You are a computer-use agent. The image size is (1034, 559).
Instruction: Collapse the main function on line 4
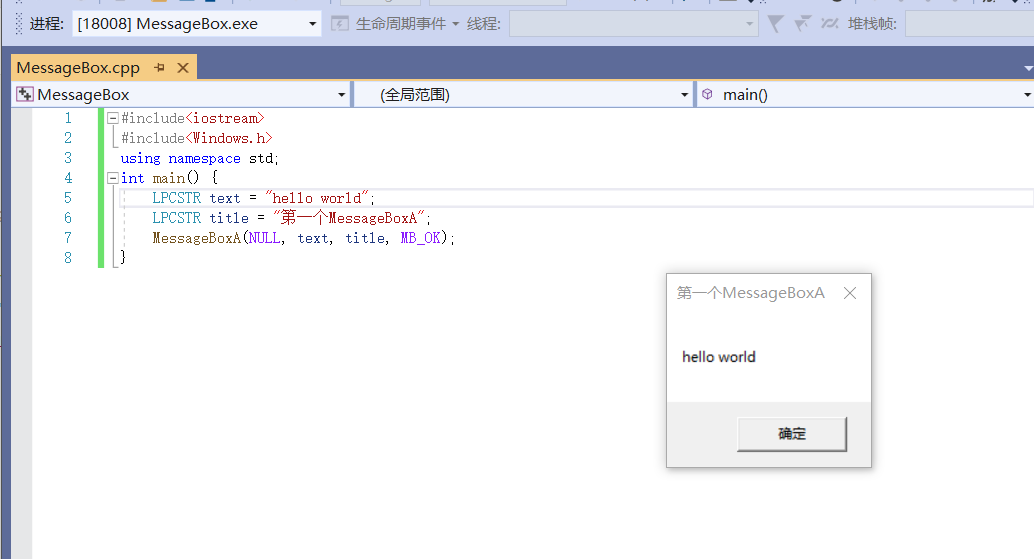point(113,178)
